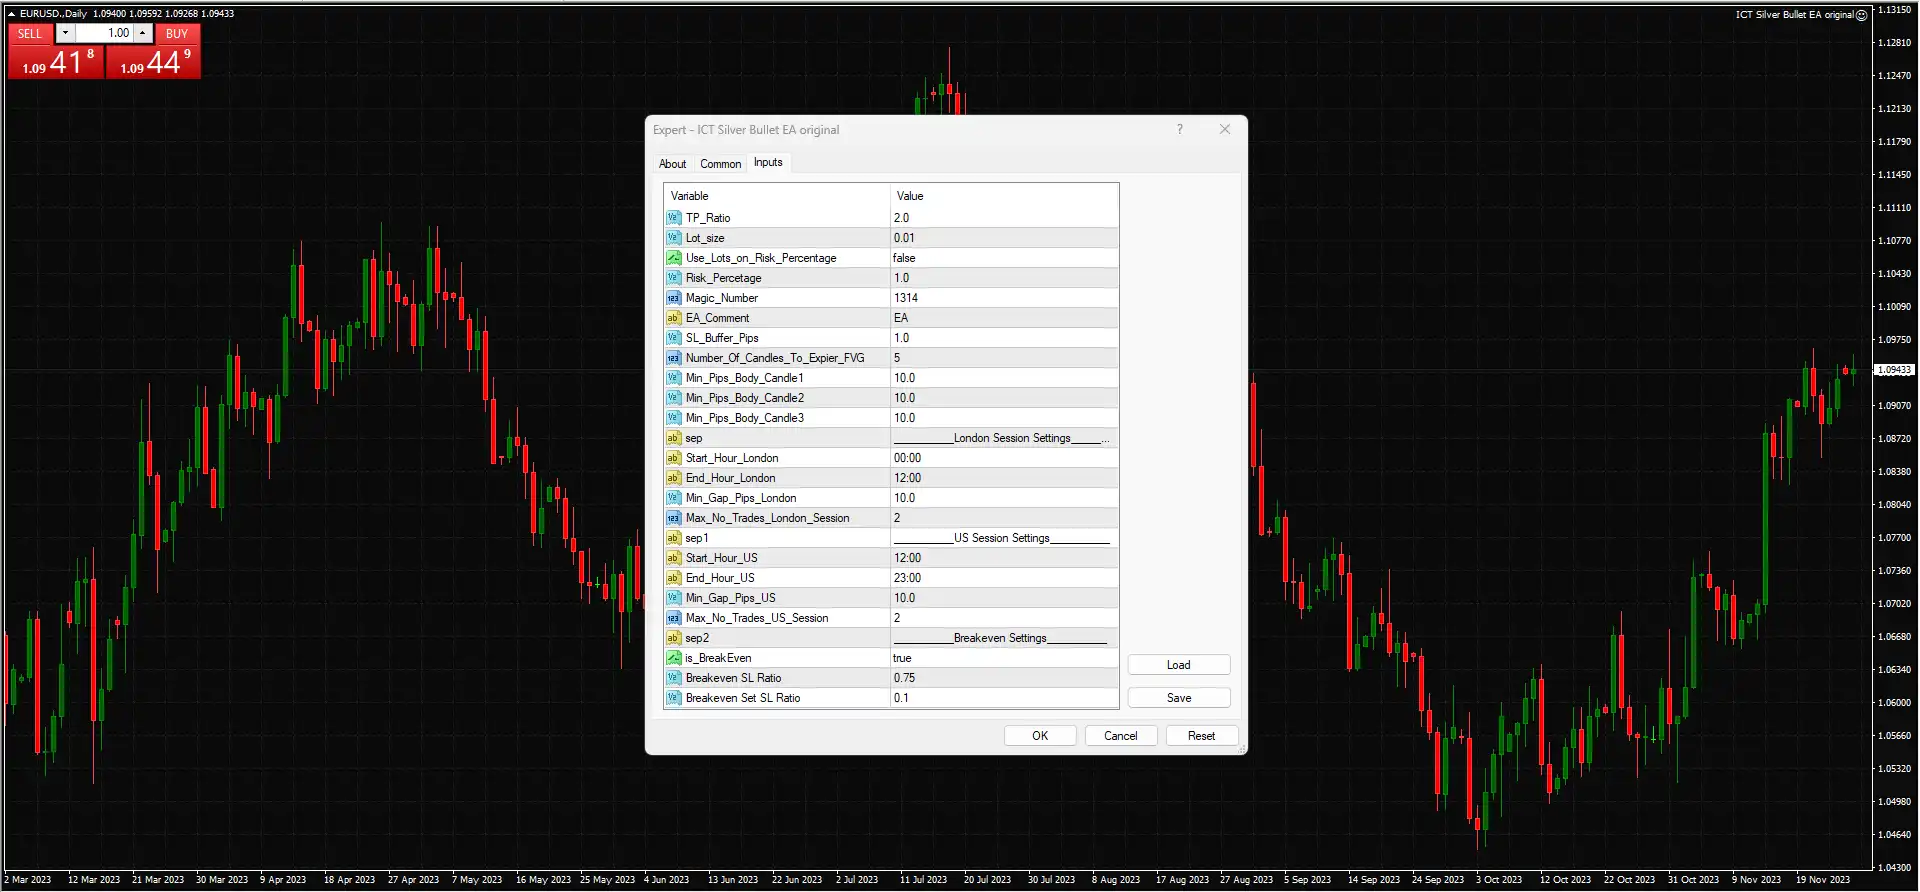Click the Use_Lots_on_Risk_Percentage boolean icon
Image resolution: width=1920 pixels, height=892 pixels.
pyautogui.click(x=673, y=258)
